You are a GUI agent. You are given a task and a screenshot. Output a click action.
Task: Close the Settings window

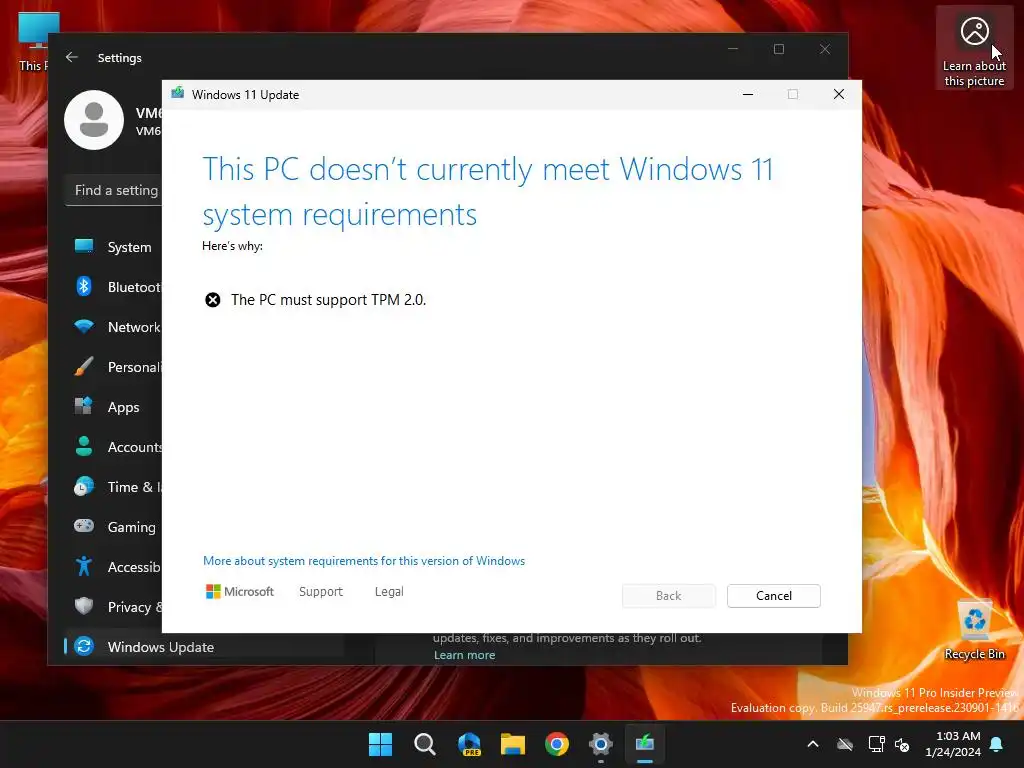tap(825, 50)
